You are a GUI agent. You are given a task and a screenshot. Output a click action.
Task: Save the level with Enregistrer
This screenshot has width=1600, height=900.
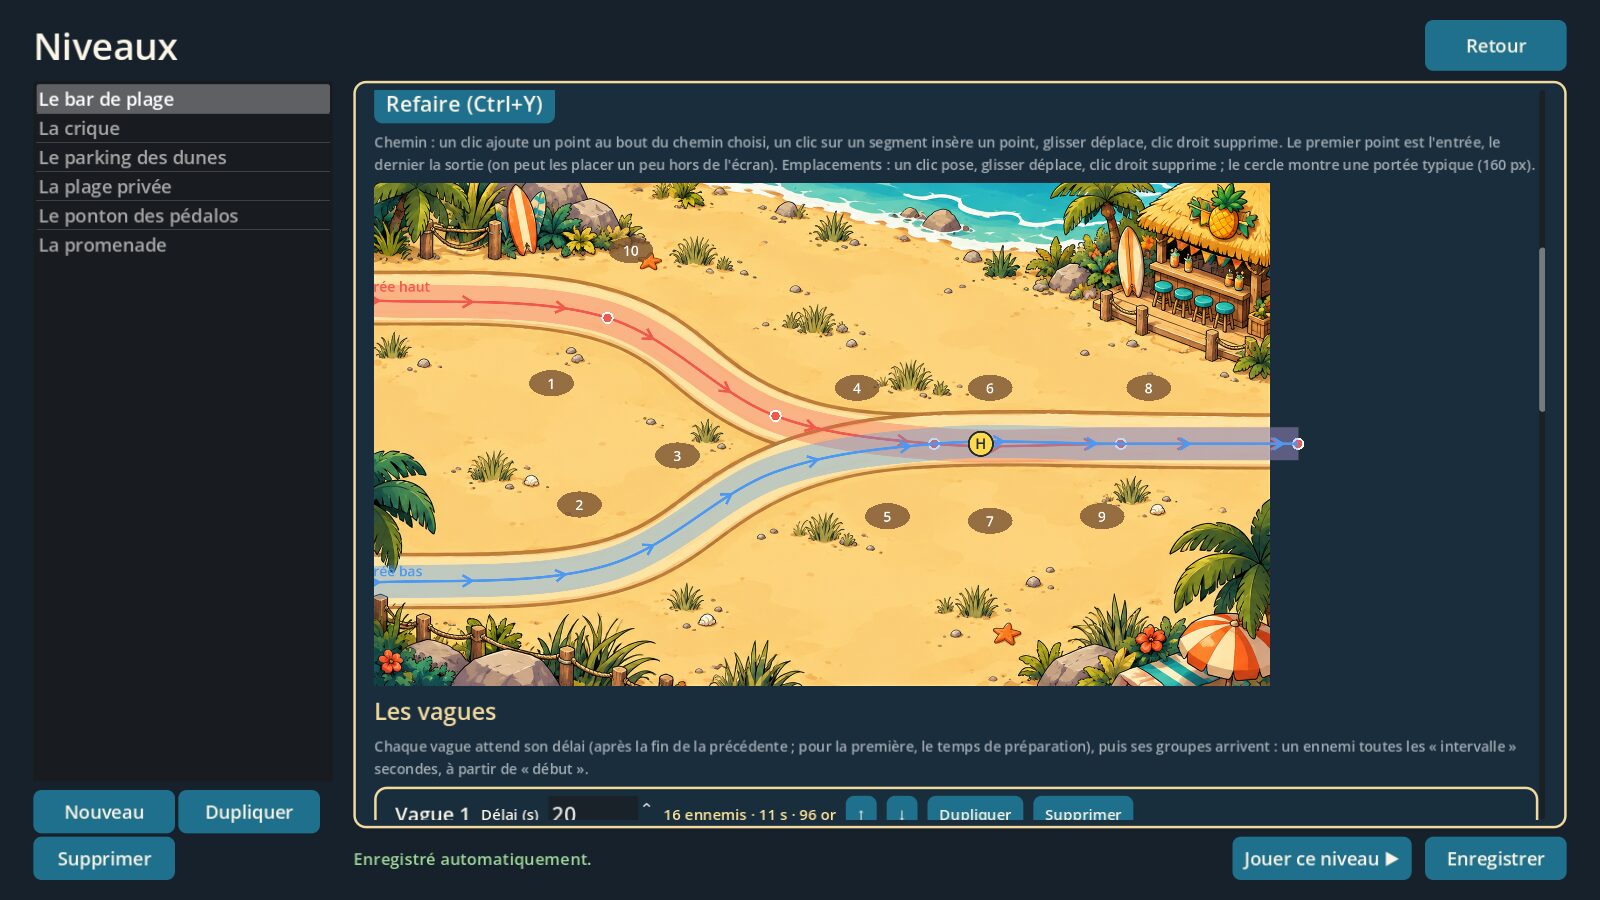click(1495, 859)
